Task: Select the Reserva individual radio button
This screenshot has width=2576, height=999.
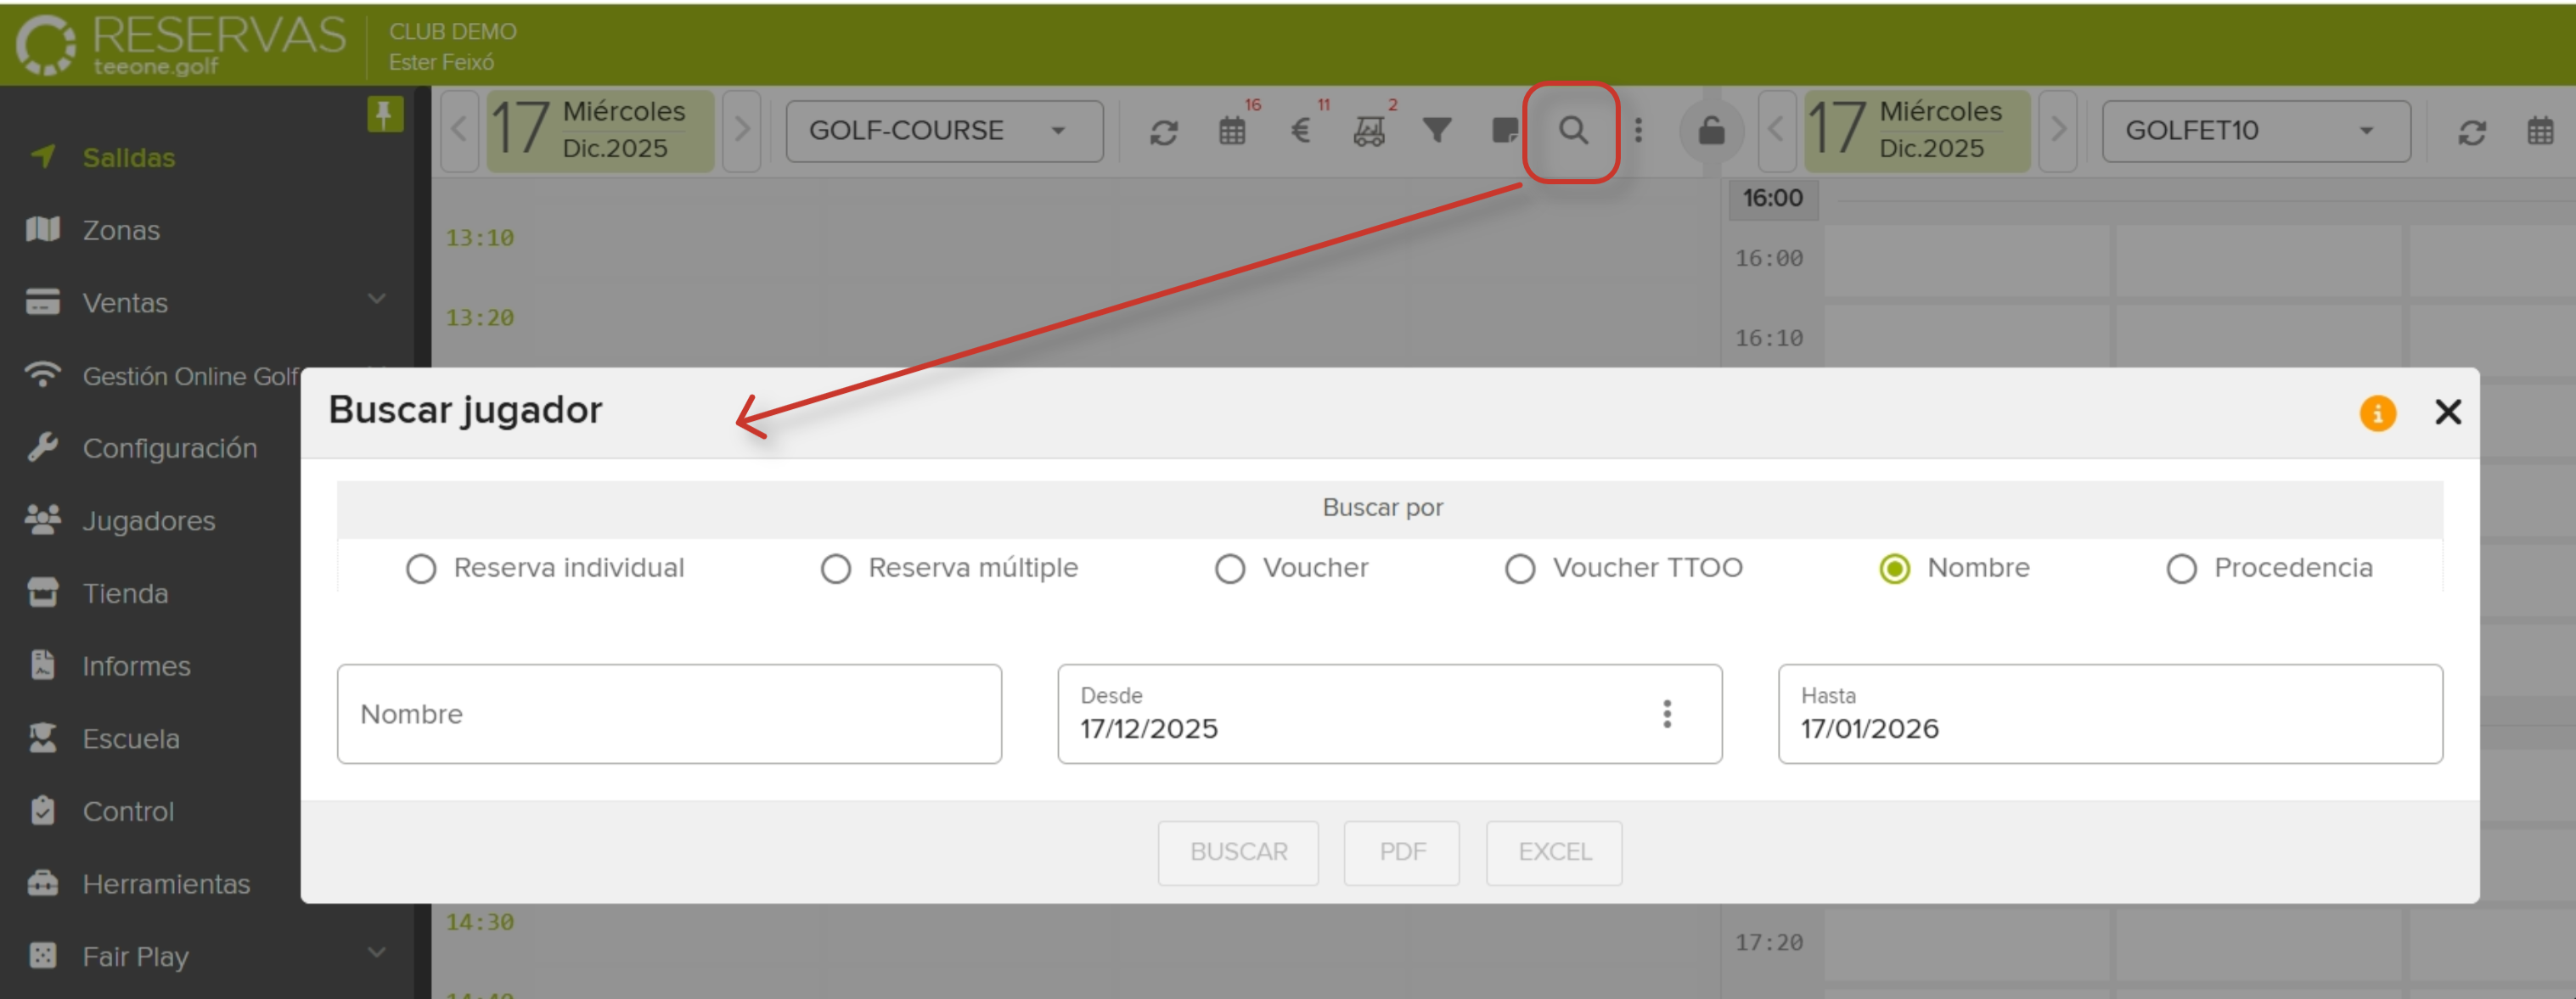Action: point(421,569)
